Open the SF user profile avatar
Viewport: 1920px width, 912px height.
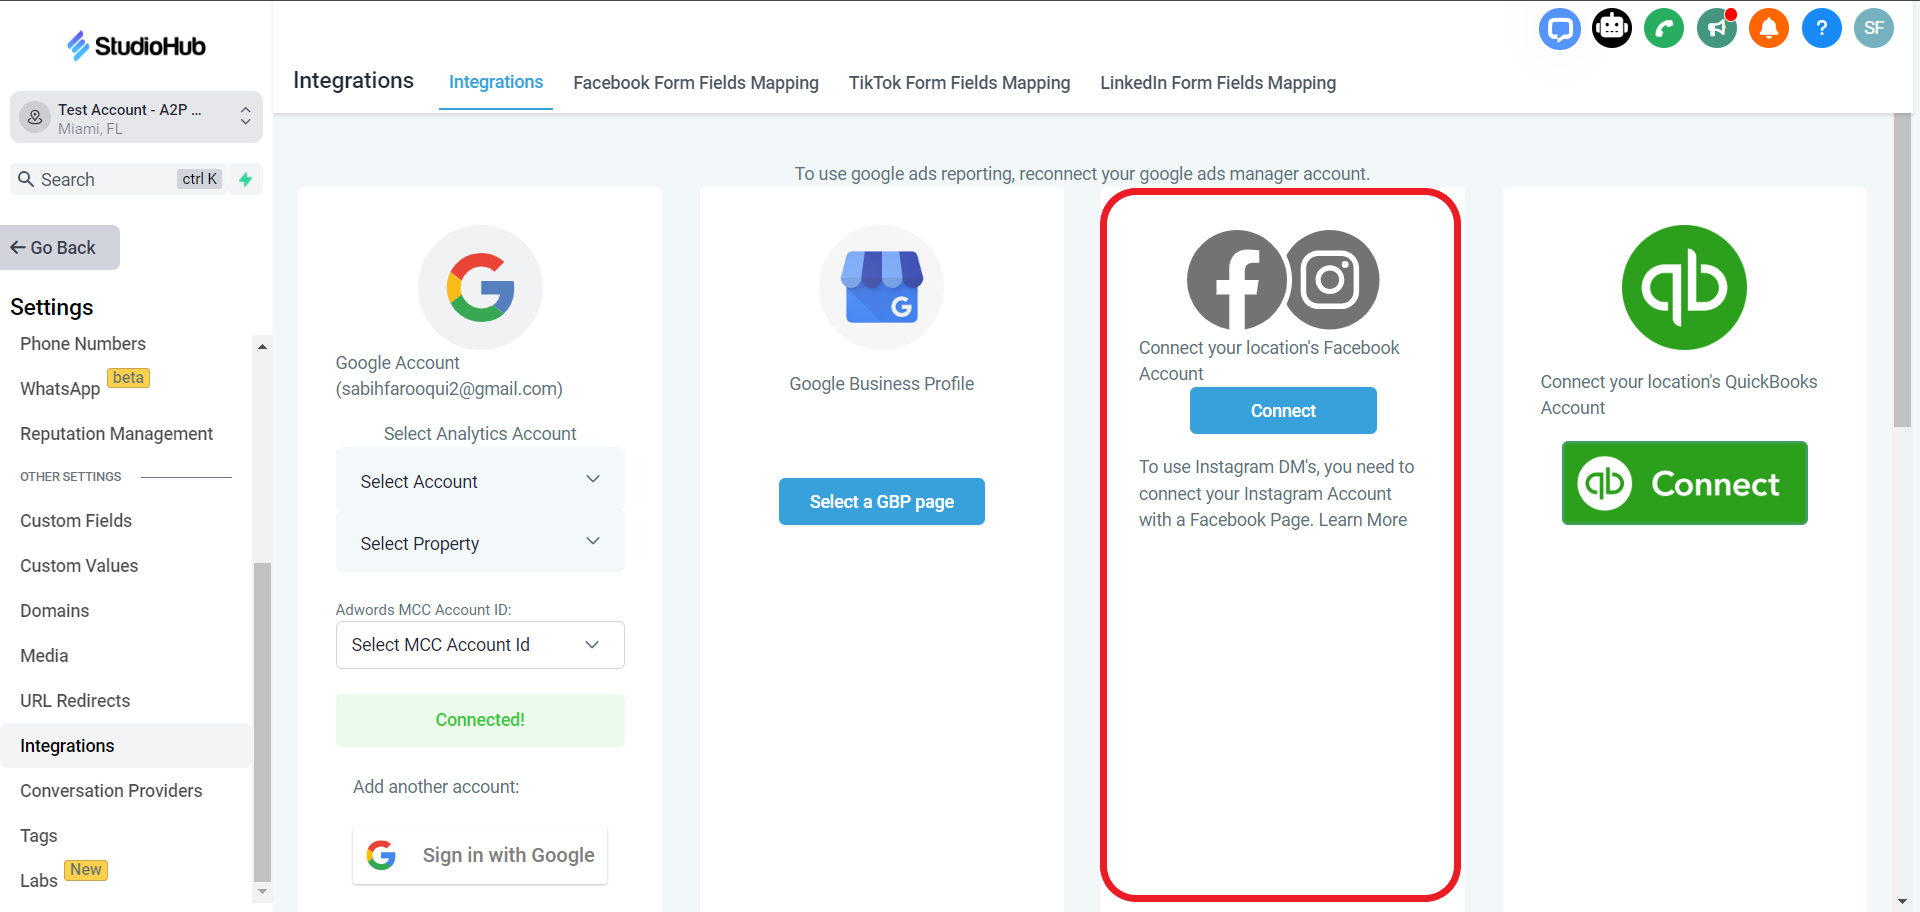[1874, 28]
